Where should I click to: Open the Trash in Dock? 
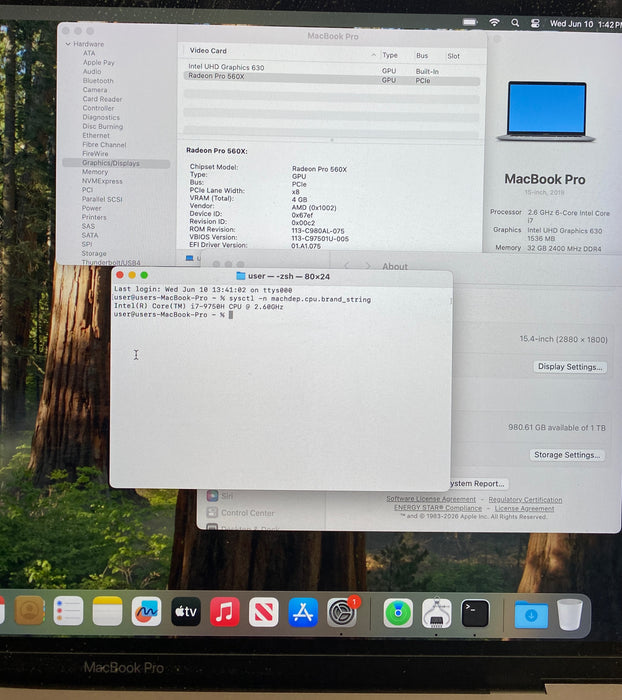pyautogui.click(x=570, y=615)
